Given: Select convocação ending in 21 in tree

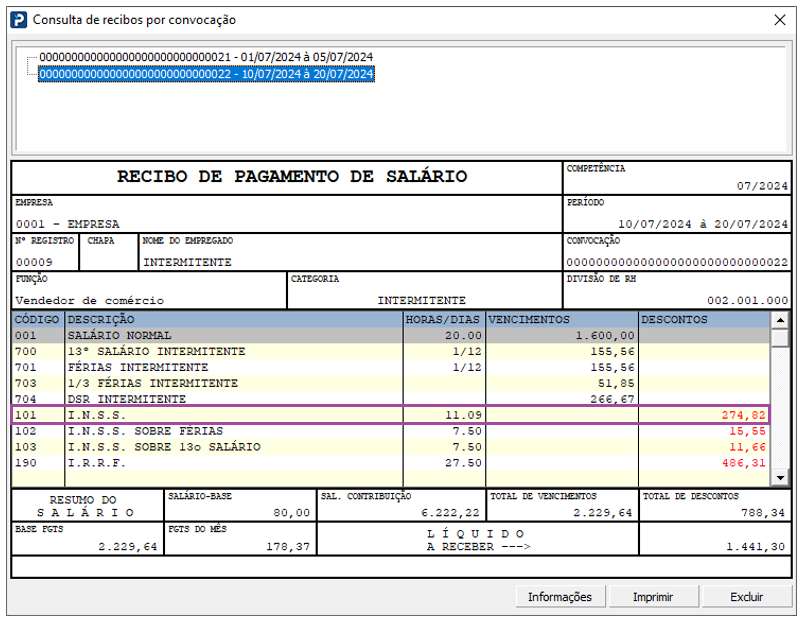Looking at the screenshot, I should click(206, 57).
